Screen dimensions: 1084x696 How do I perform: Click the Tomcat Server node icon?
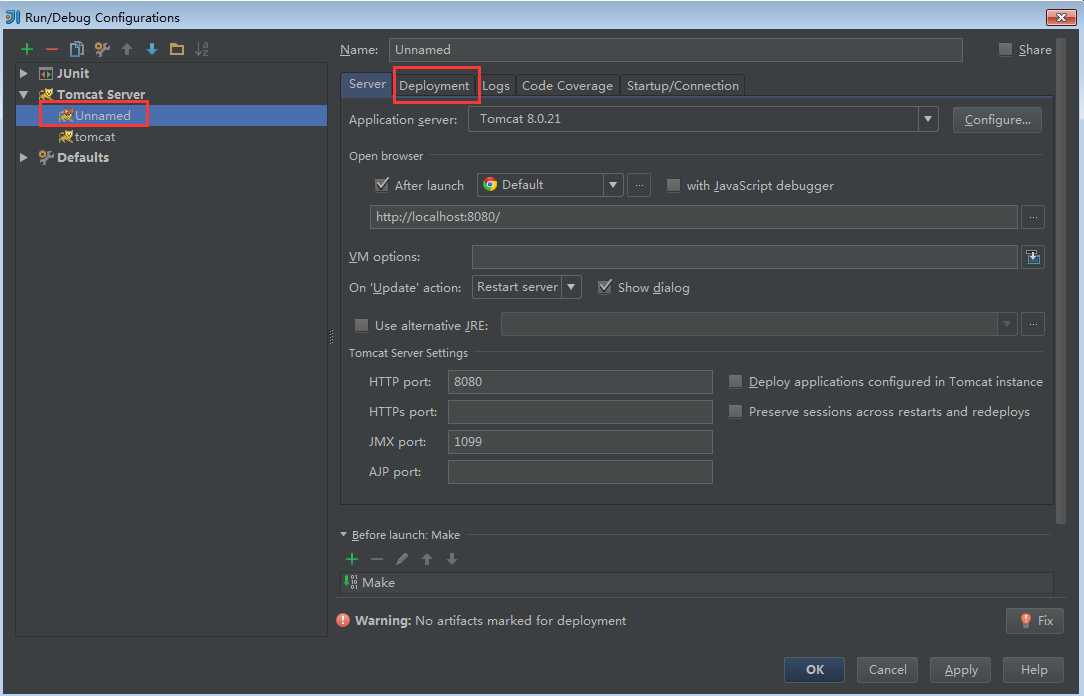[46, 94]
